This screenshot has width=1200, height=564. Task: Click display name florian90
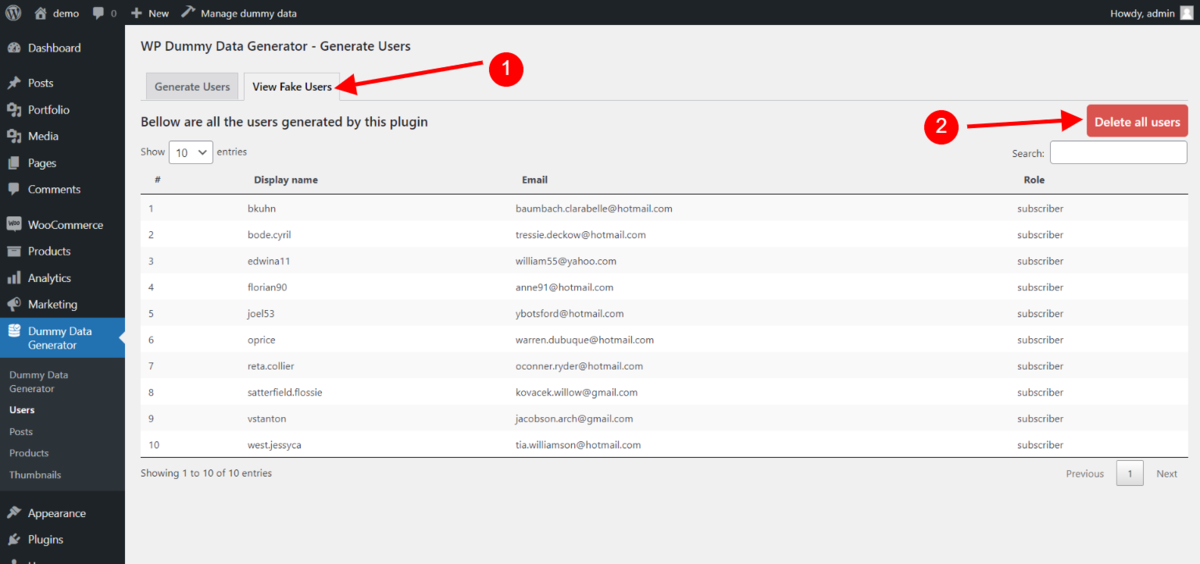(268, 287)
